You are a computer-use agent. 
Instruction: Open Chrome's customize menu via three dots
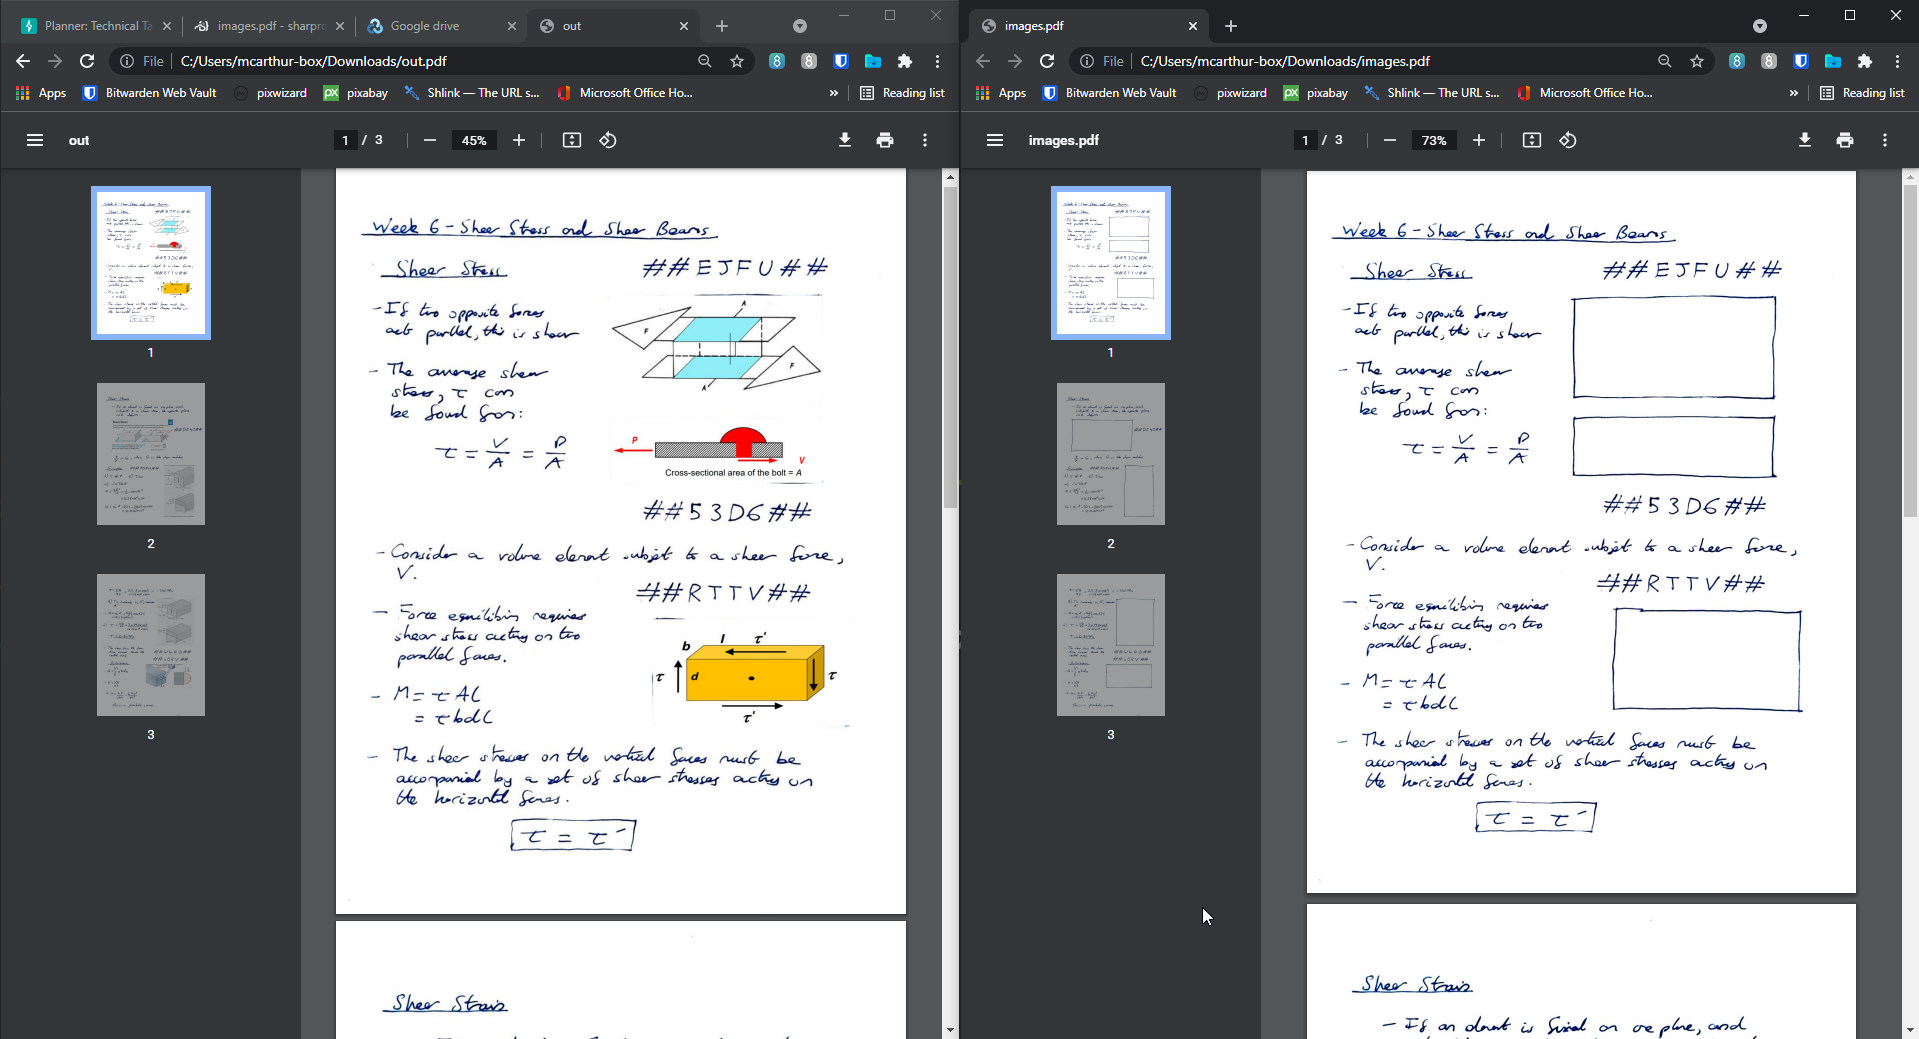click(937, 61)
